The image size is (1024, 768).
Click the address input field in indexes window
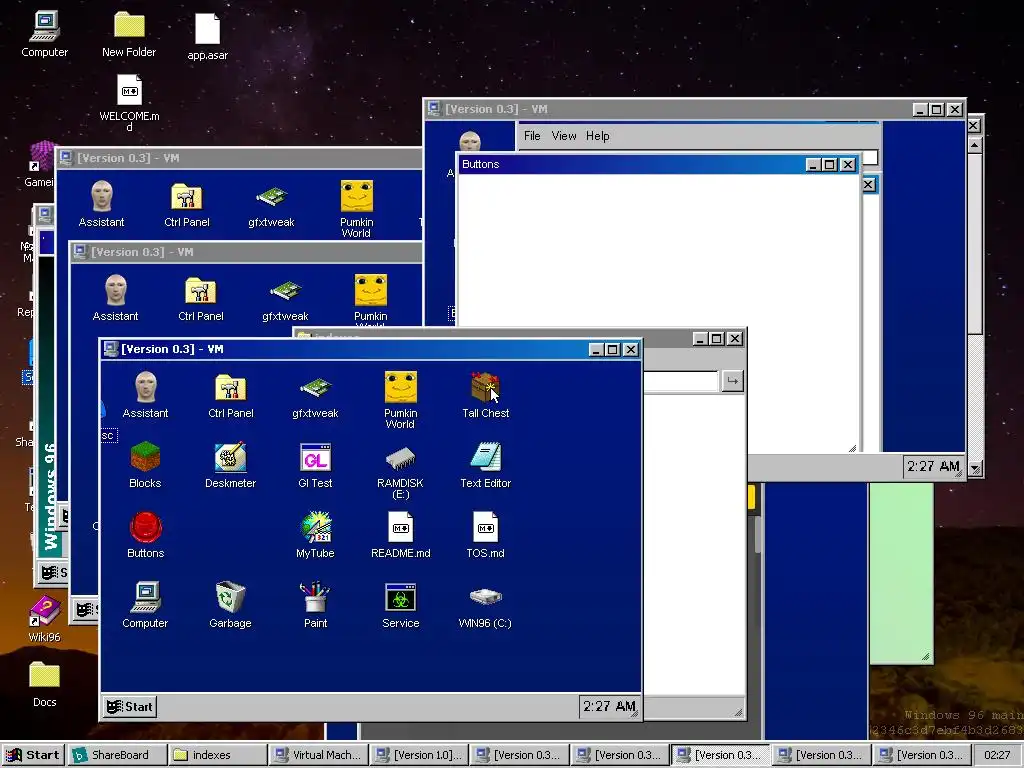pyautogui.click(x=680, y=381)
